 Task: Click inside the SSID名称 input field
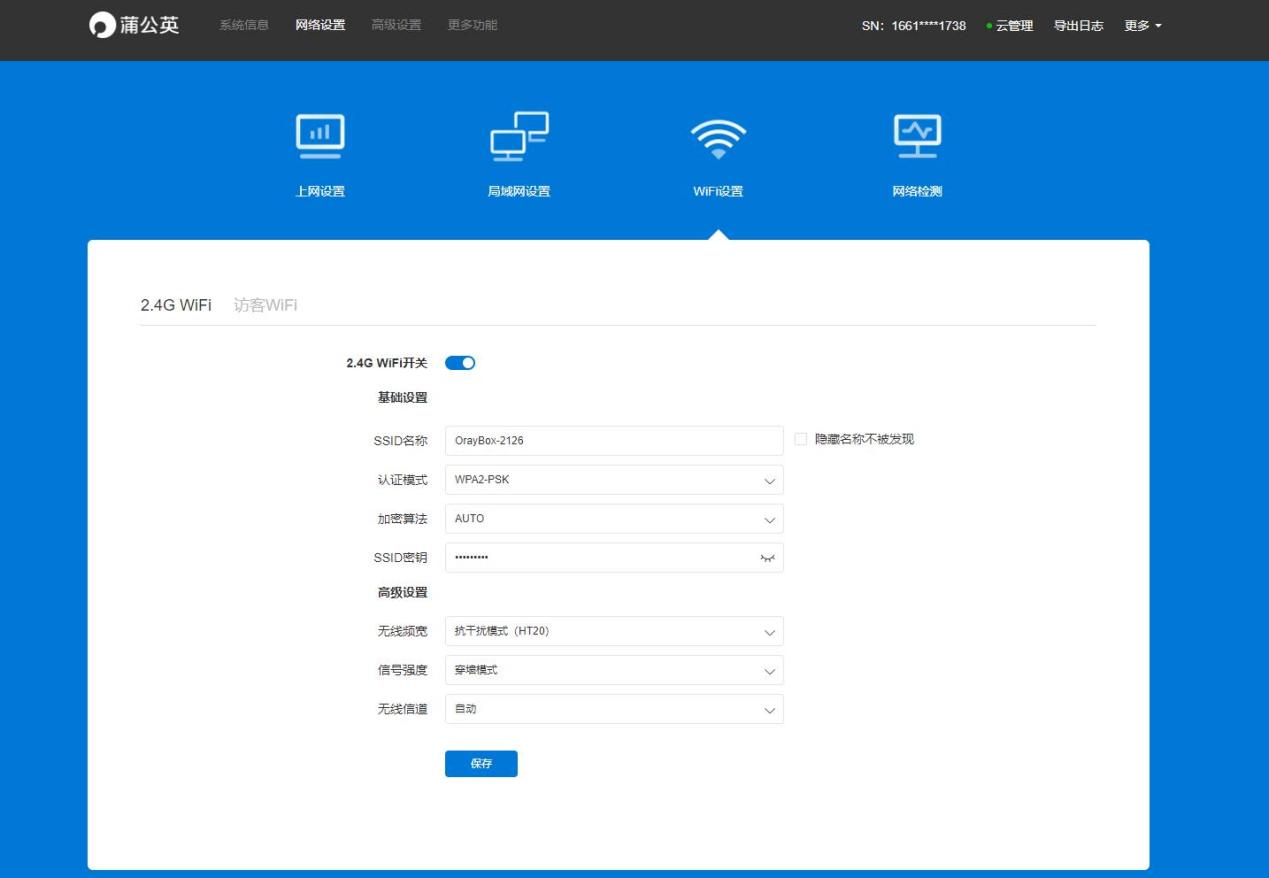614,440
